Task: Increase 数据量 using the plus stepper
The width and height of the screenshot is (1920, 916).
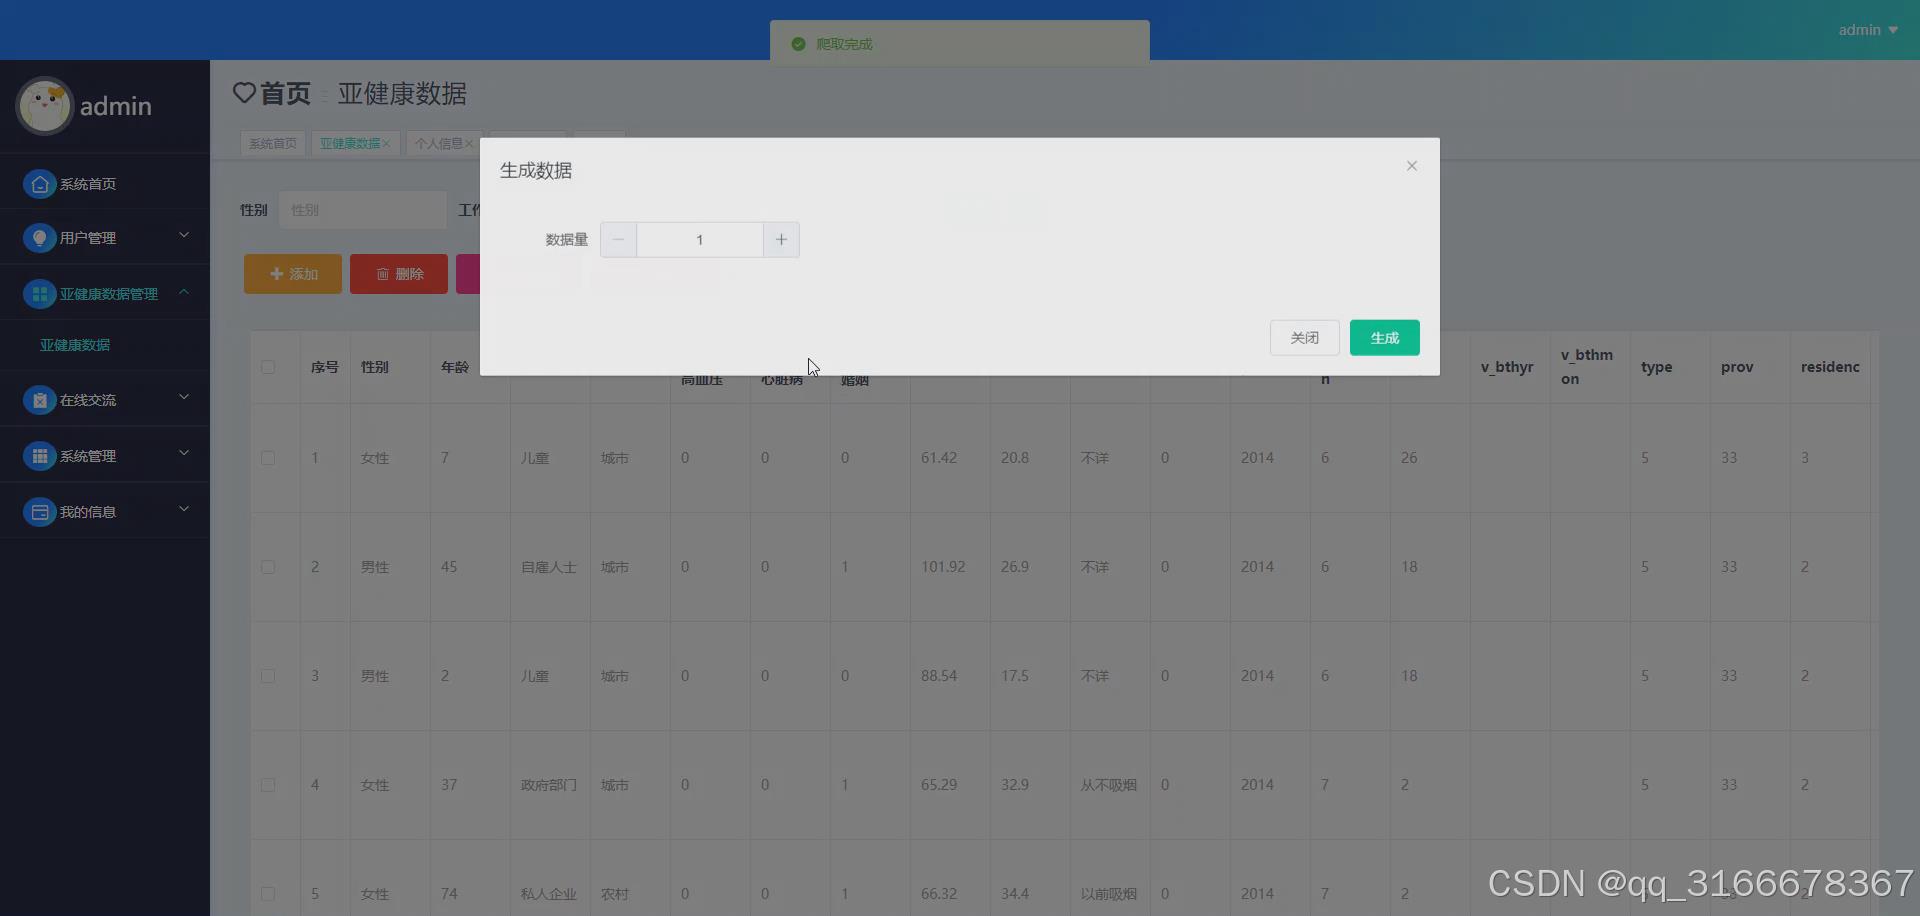Action: (781, 240)
